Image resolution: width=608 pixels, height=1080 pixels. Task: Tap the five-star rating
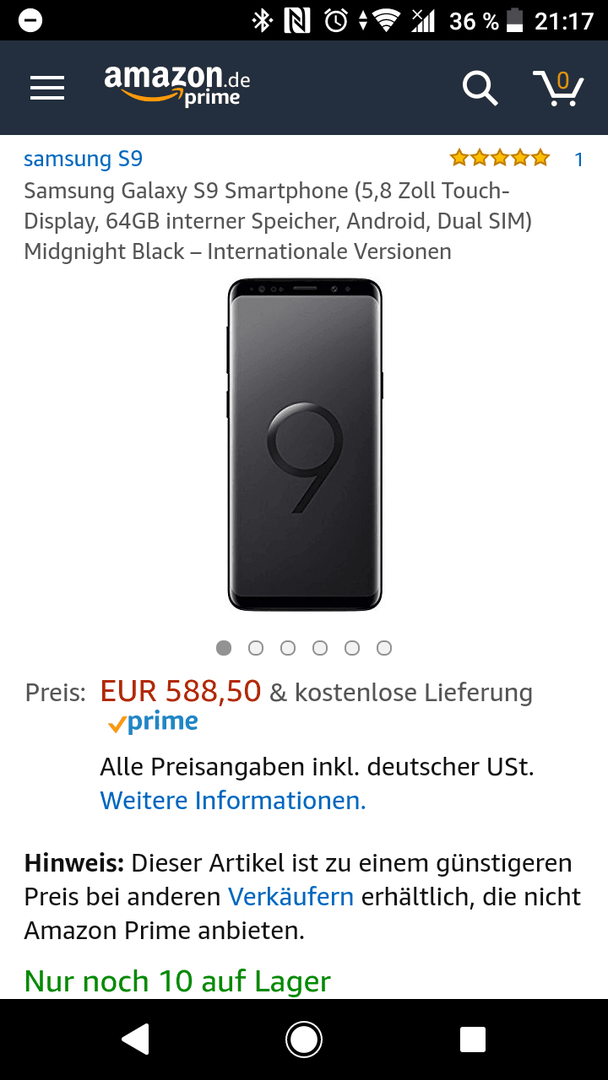coord(499,158)
